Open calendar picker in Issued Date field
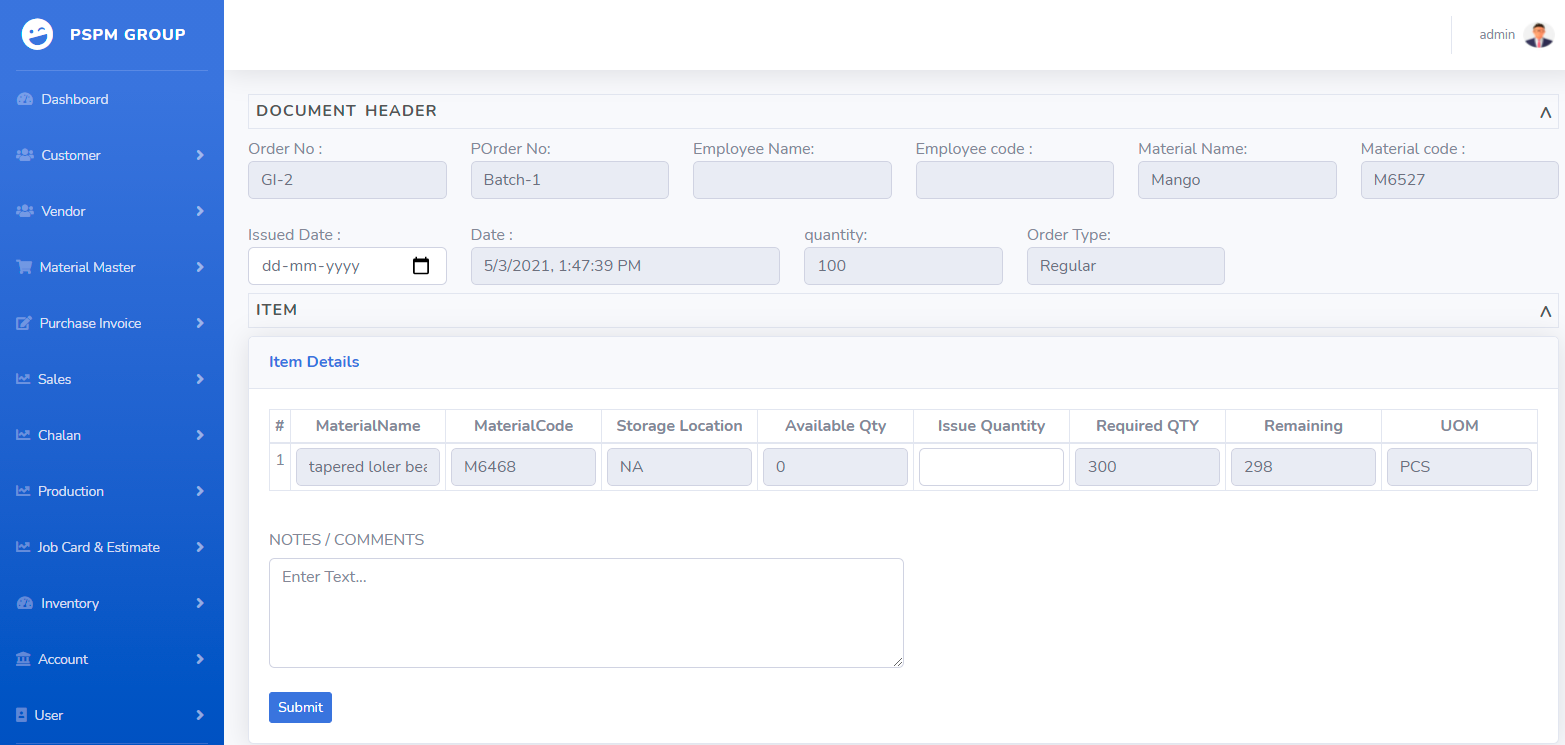 click(x=421, y=266)
